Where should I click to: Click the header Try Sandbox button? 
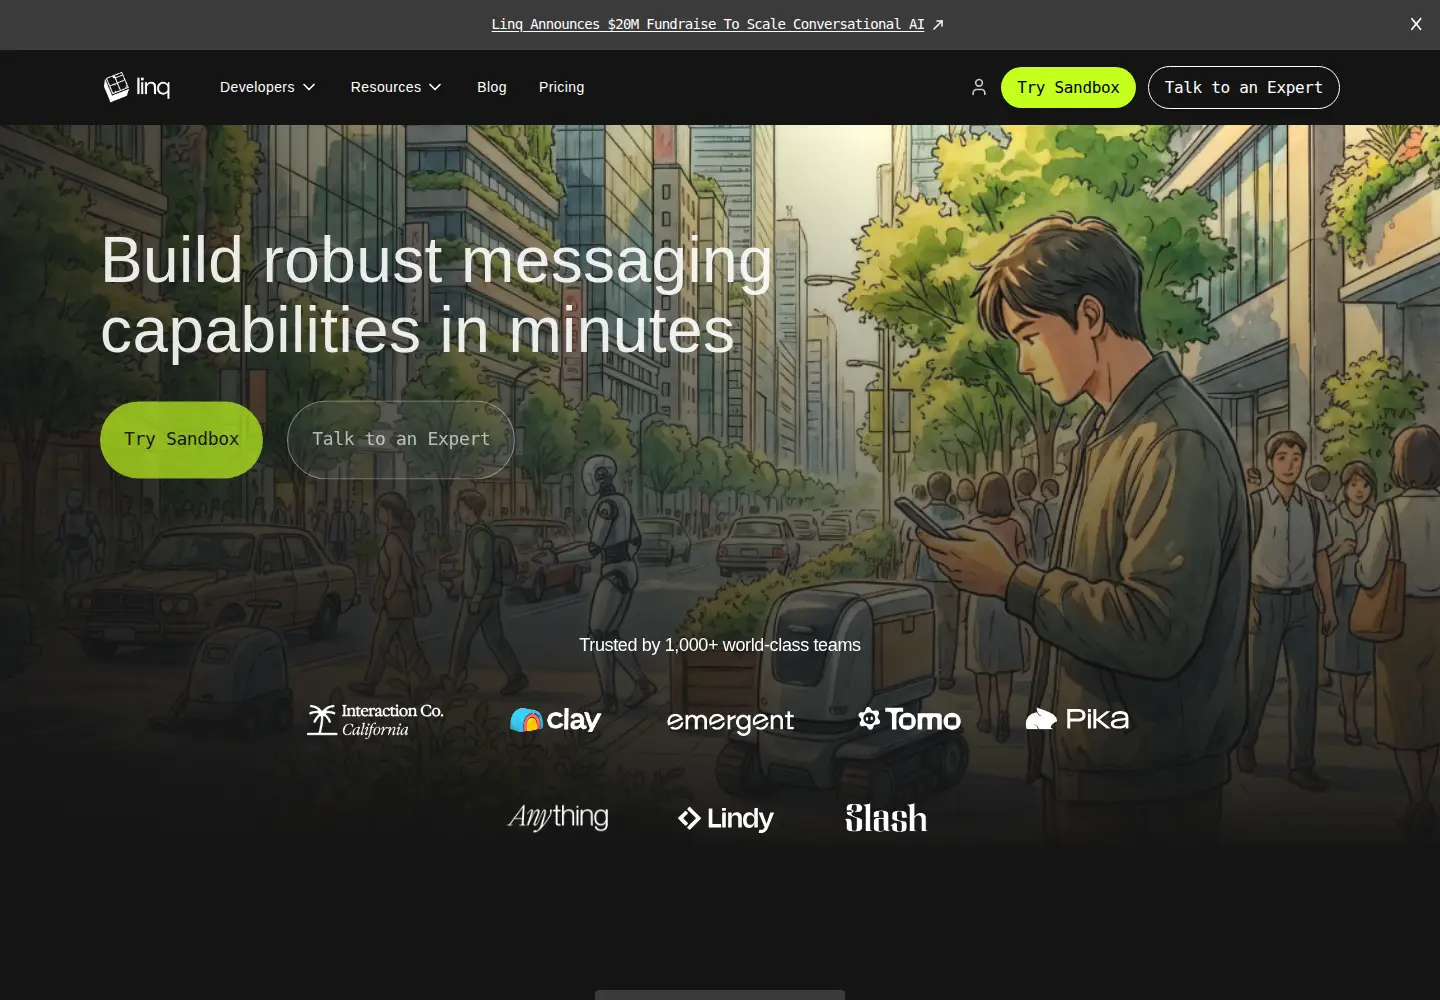coord(1068,87)
